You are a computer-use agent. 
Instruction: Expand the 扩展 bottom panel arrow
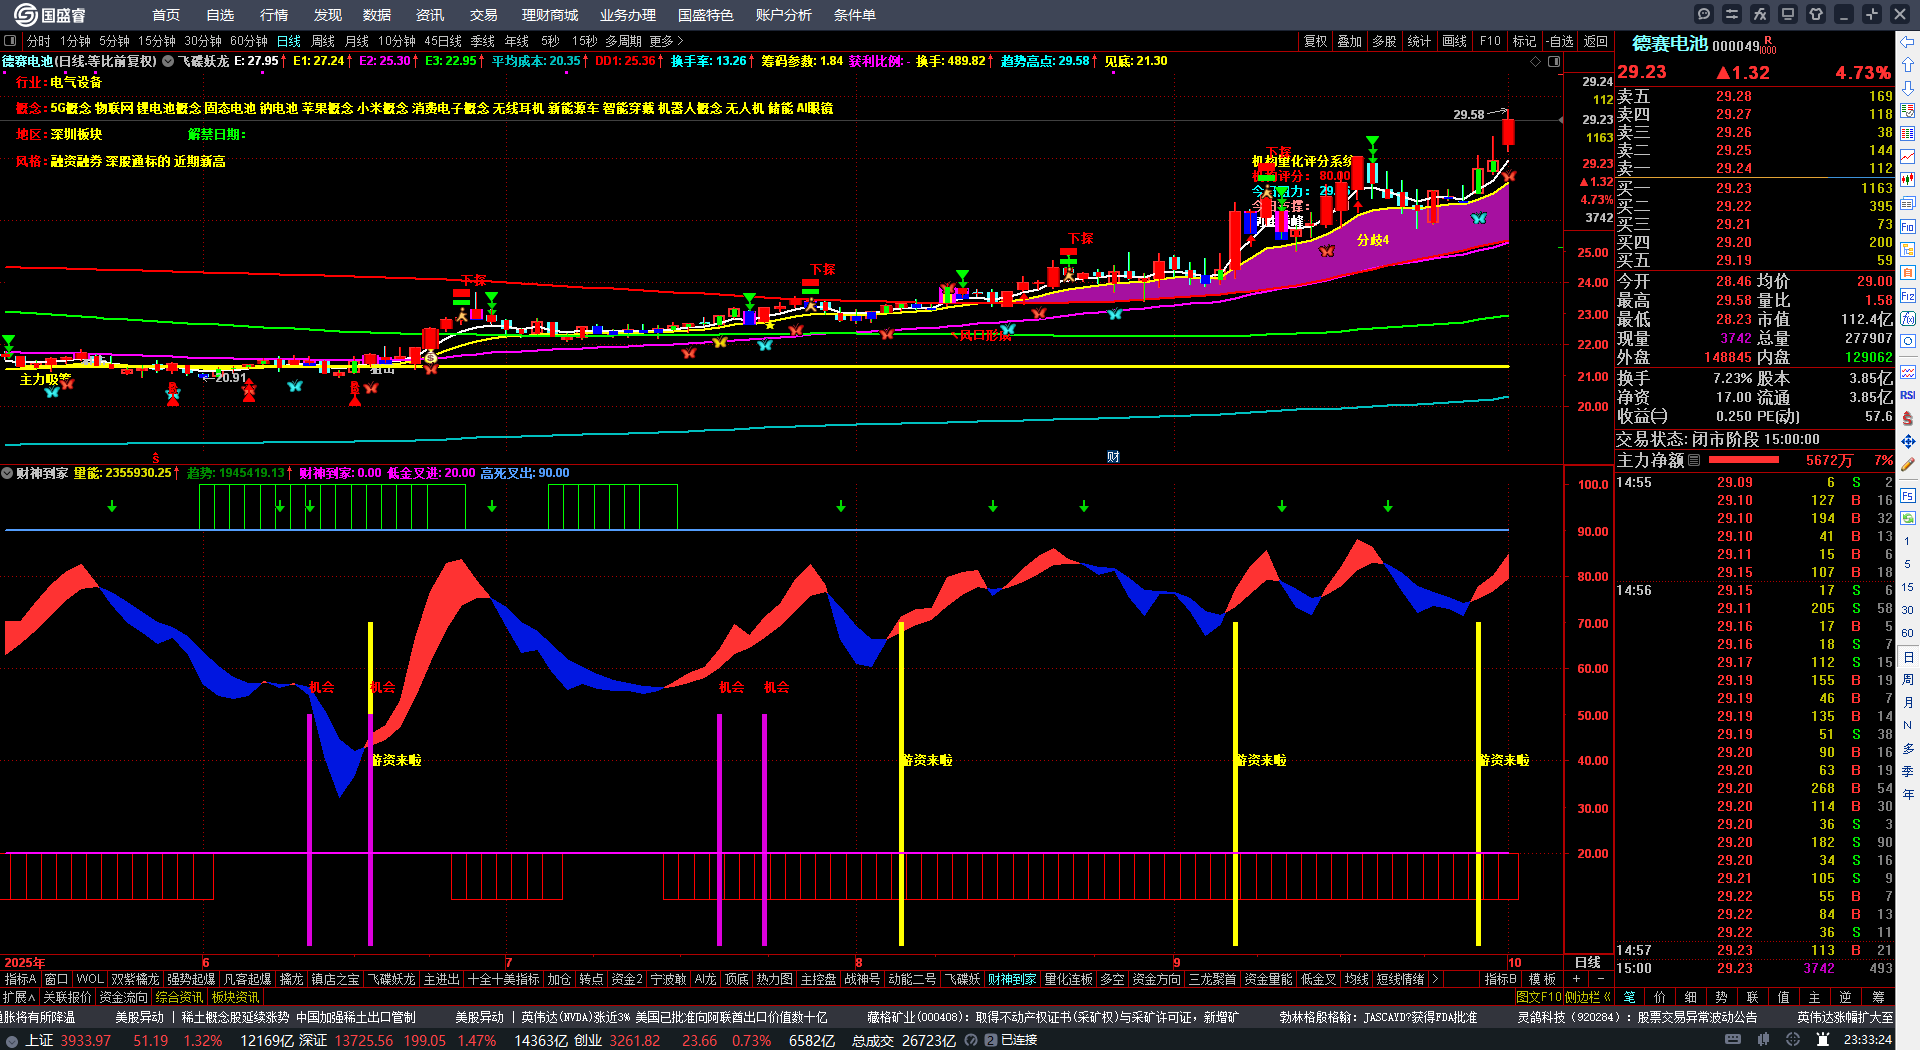click(x=19, y=997)
